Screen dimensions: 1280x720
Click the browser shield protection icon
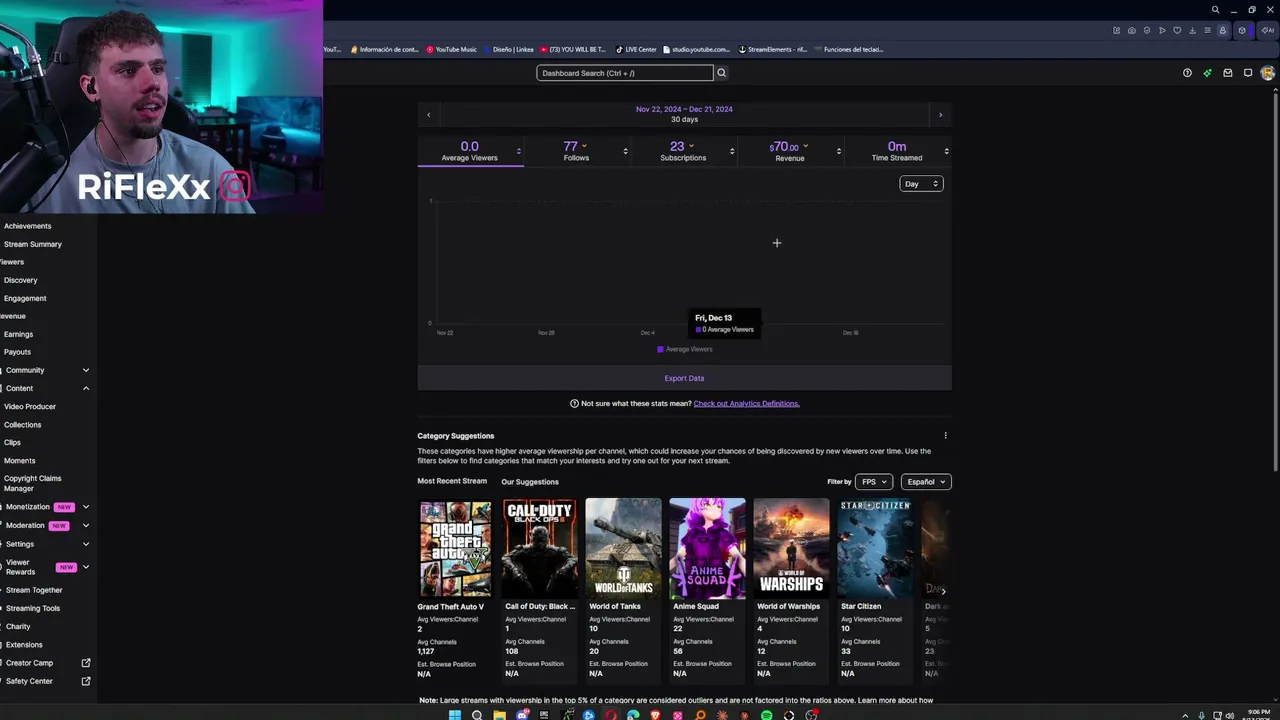click(x=1147, y=30)
